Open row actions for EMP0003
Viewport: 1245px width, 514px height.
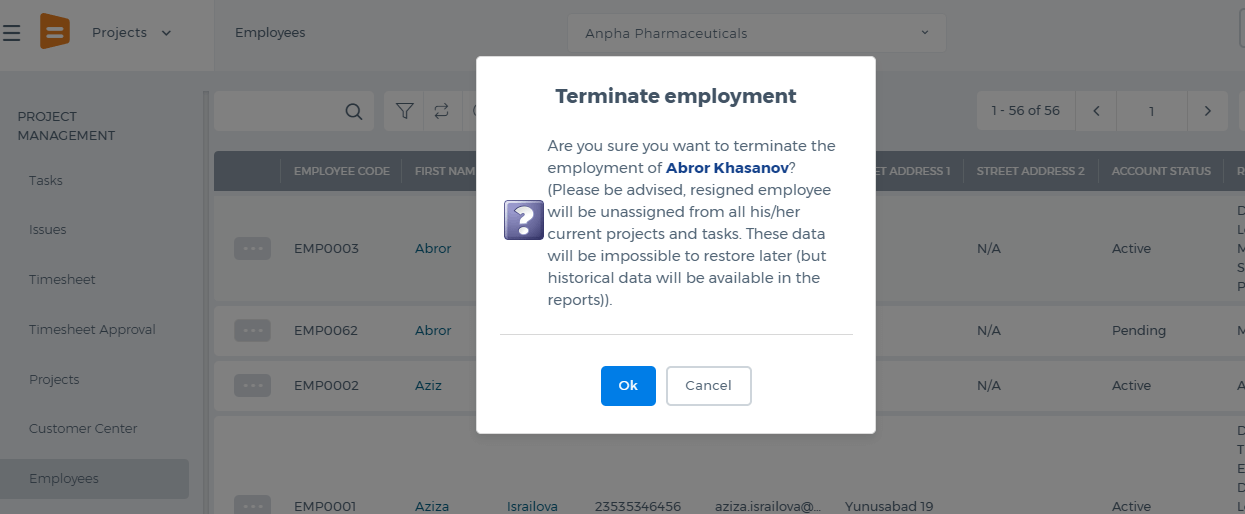click(252, 249)
